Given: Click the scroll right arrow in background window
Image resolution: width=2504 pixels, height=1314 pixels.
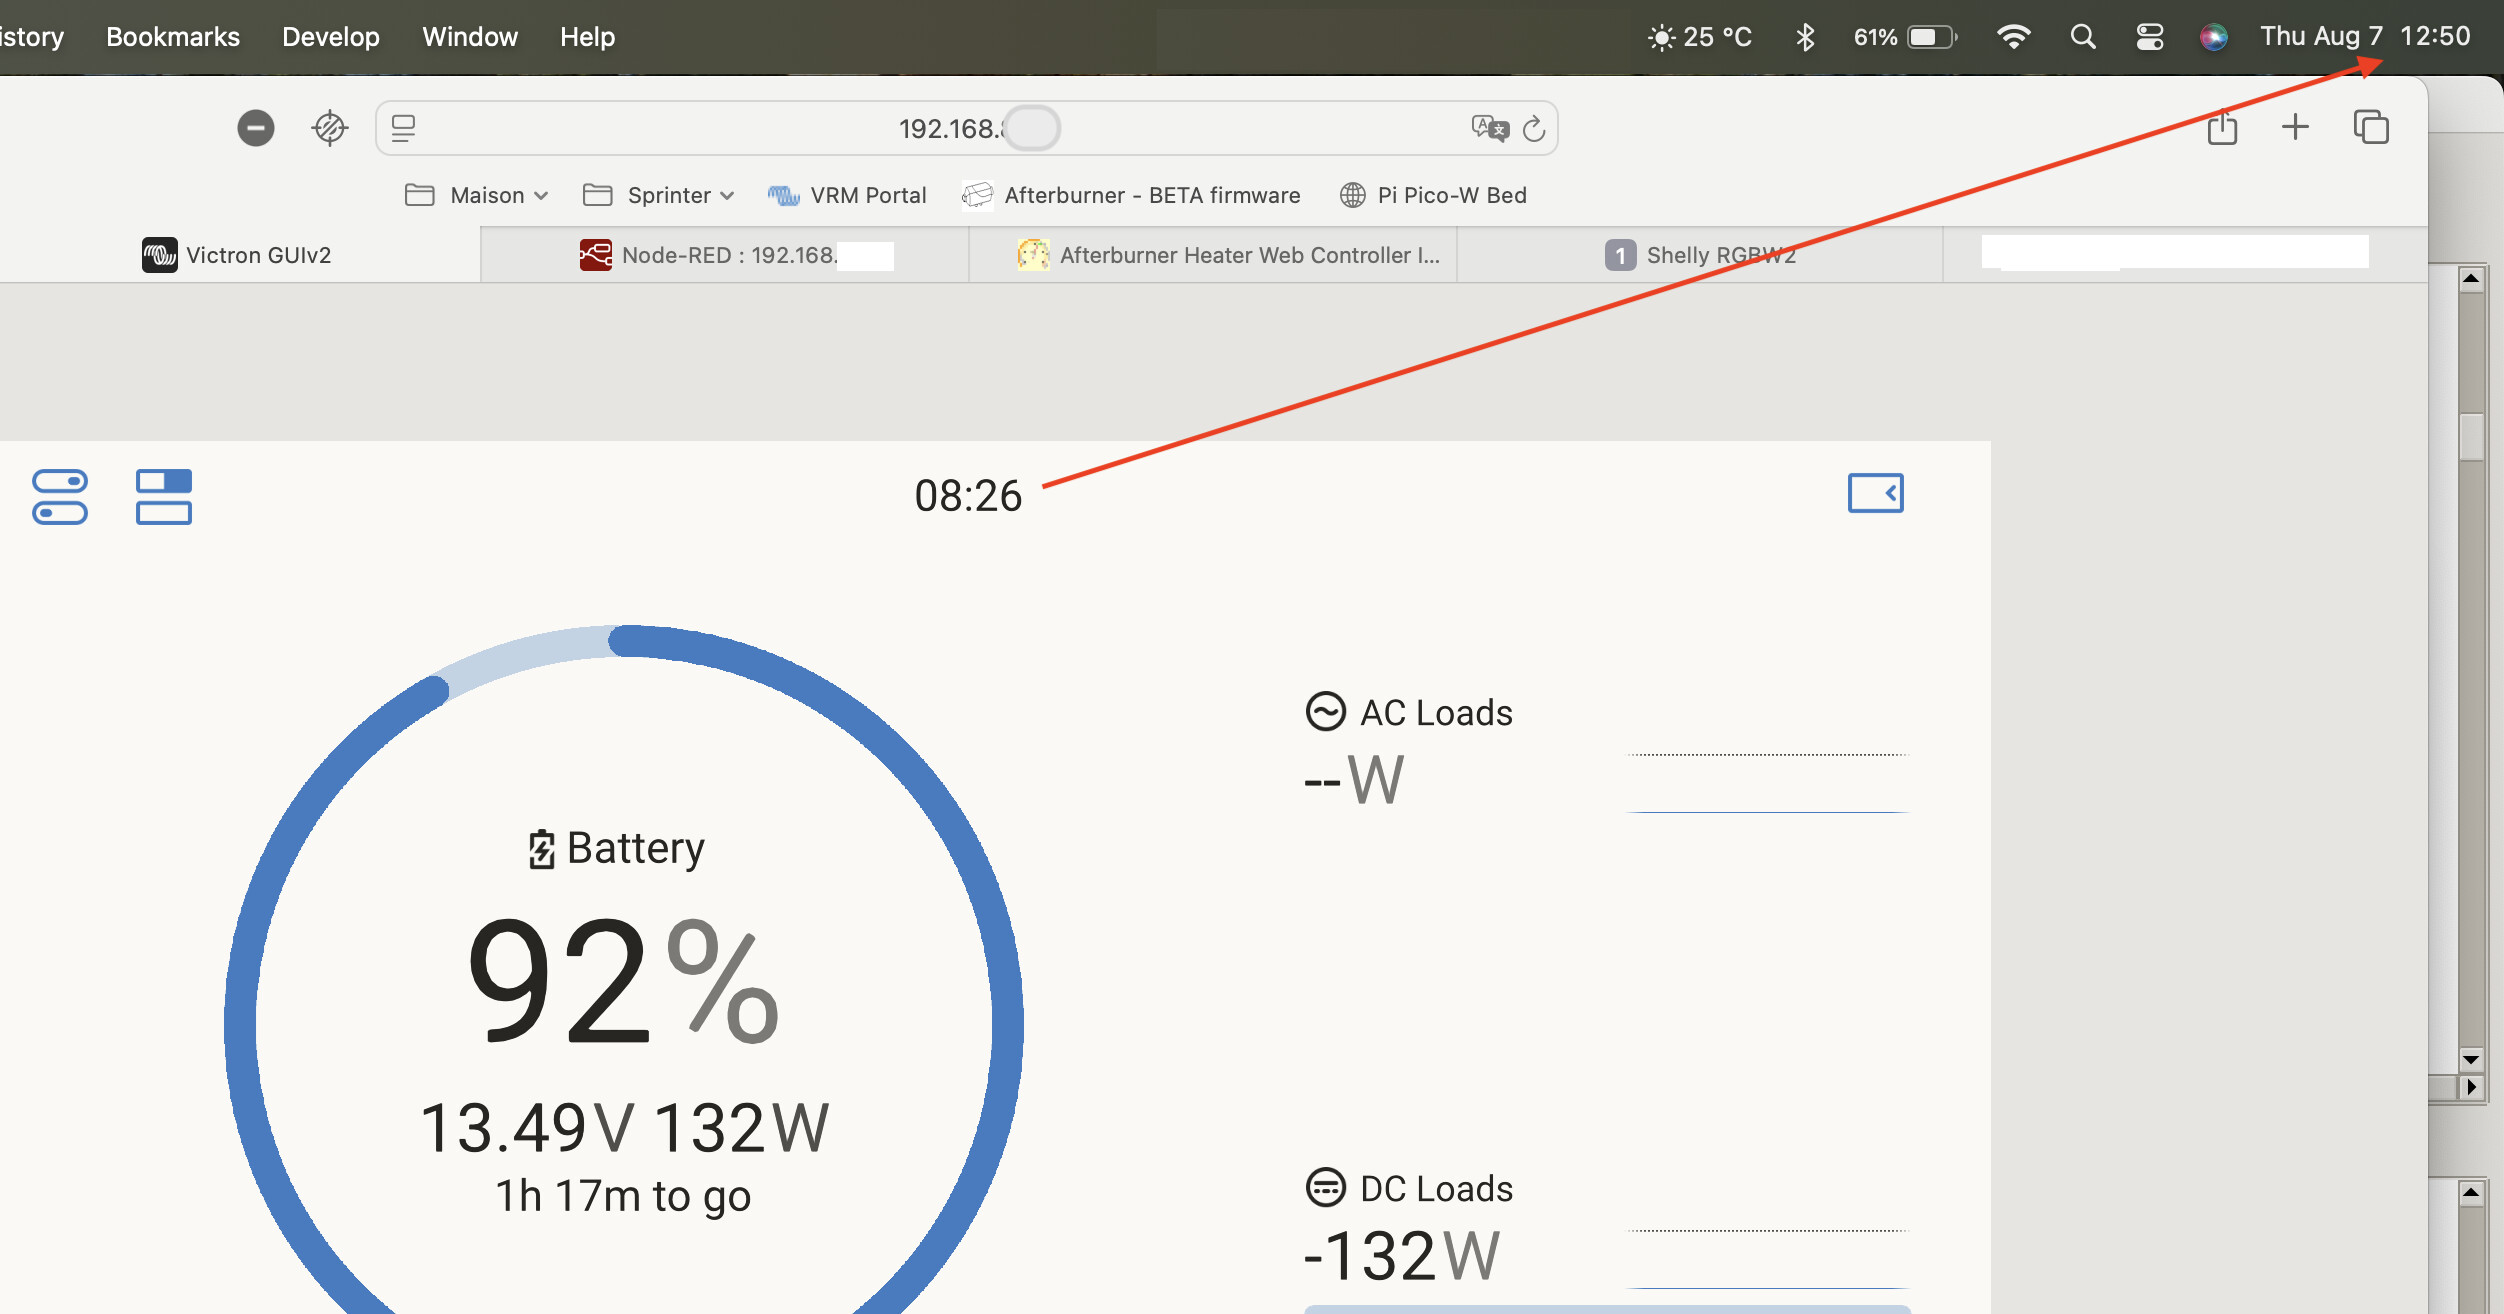Looking at the screenshot, I should coord(2472,1087).
